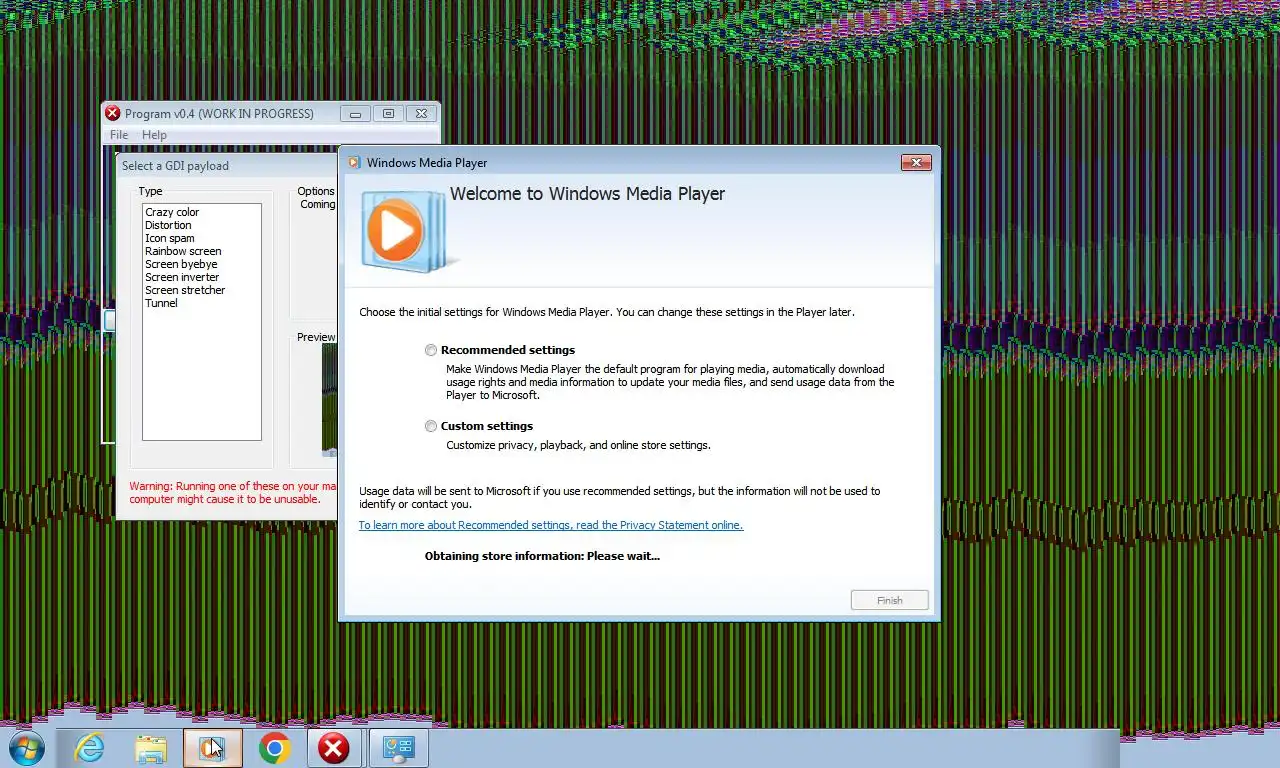1280x768 pixels.
Task: Open Windows Explorer folder taskbar icon
Action: (x=151, y=748)
